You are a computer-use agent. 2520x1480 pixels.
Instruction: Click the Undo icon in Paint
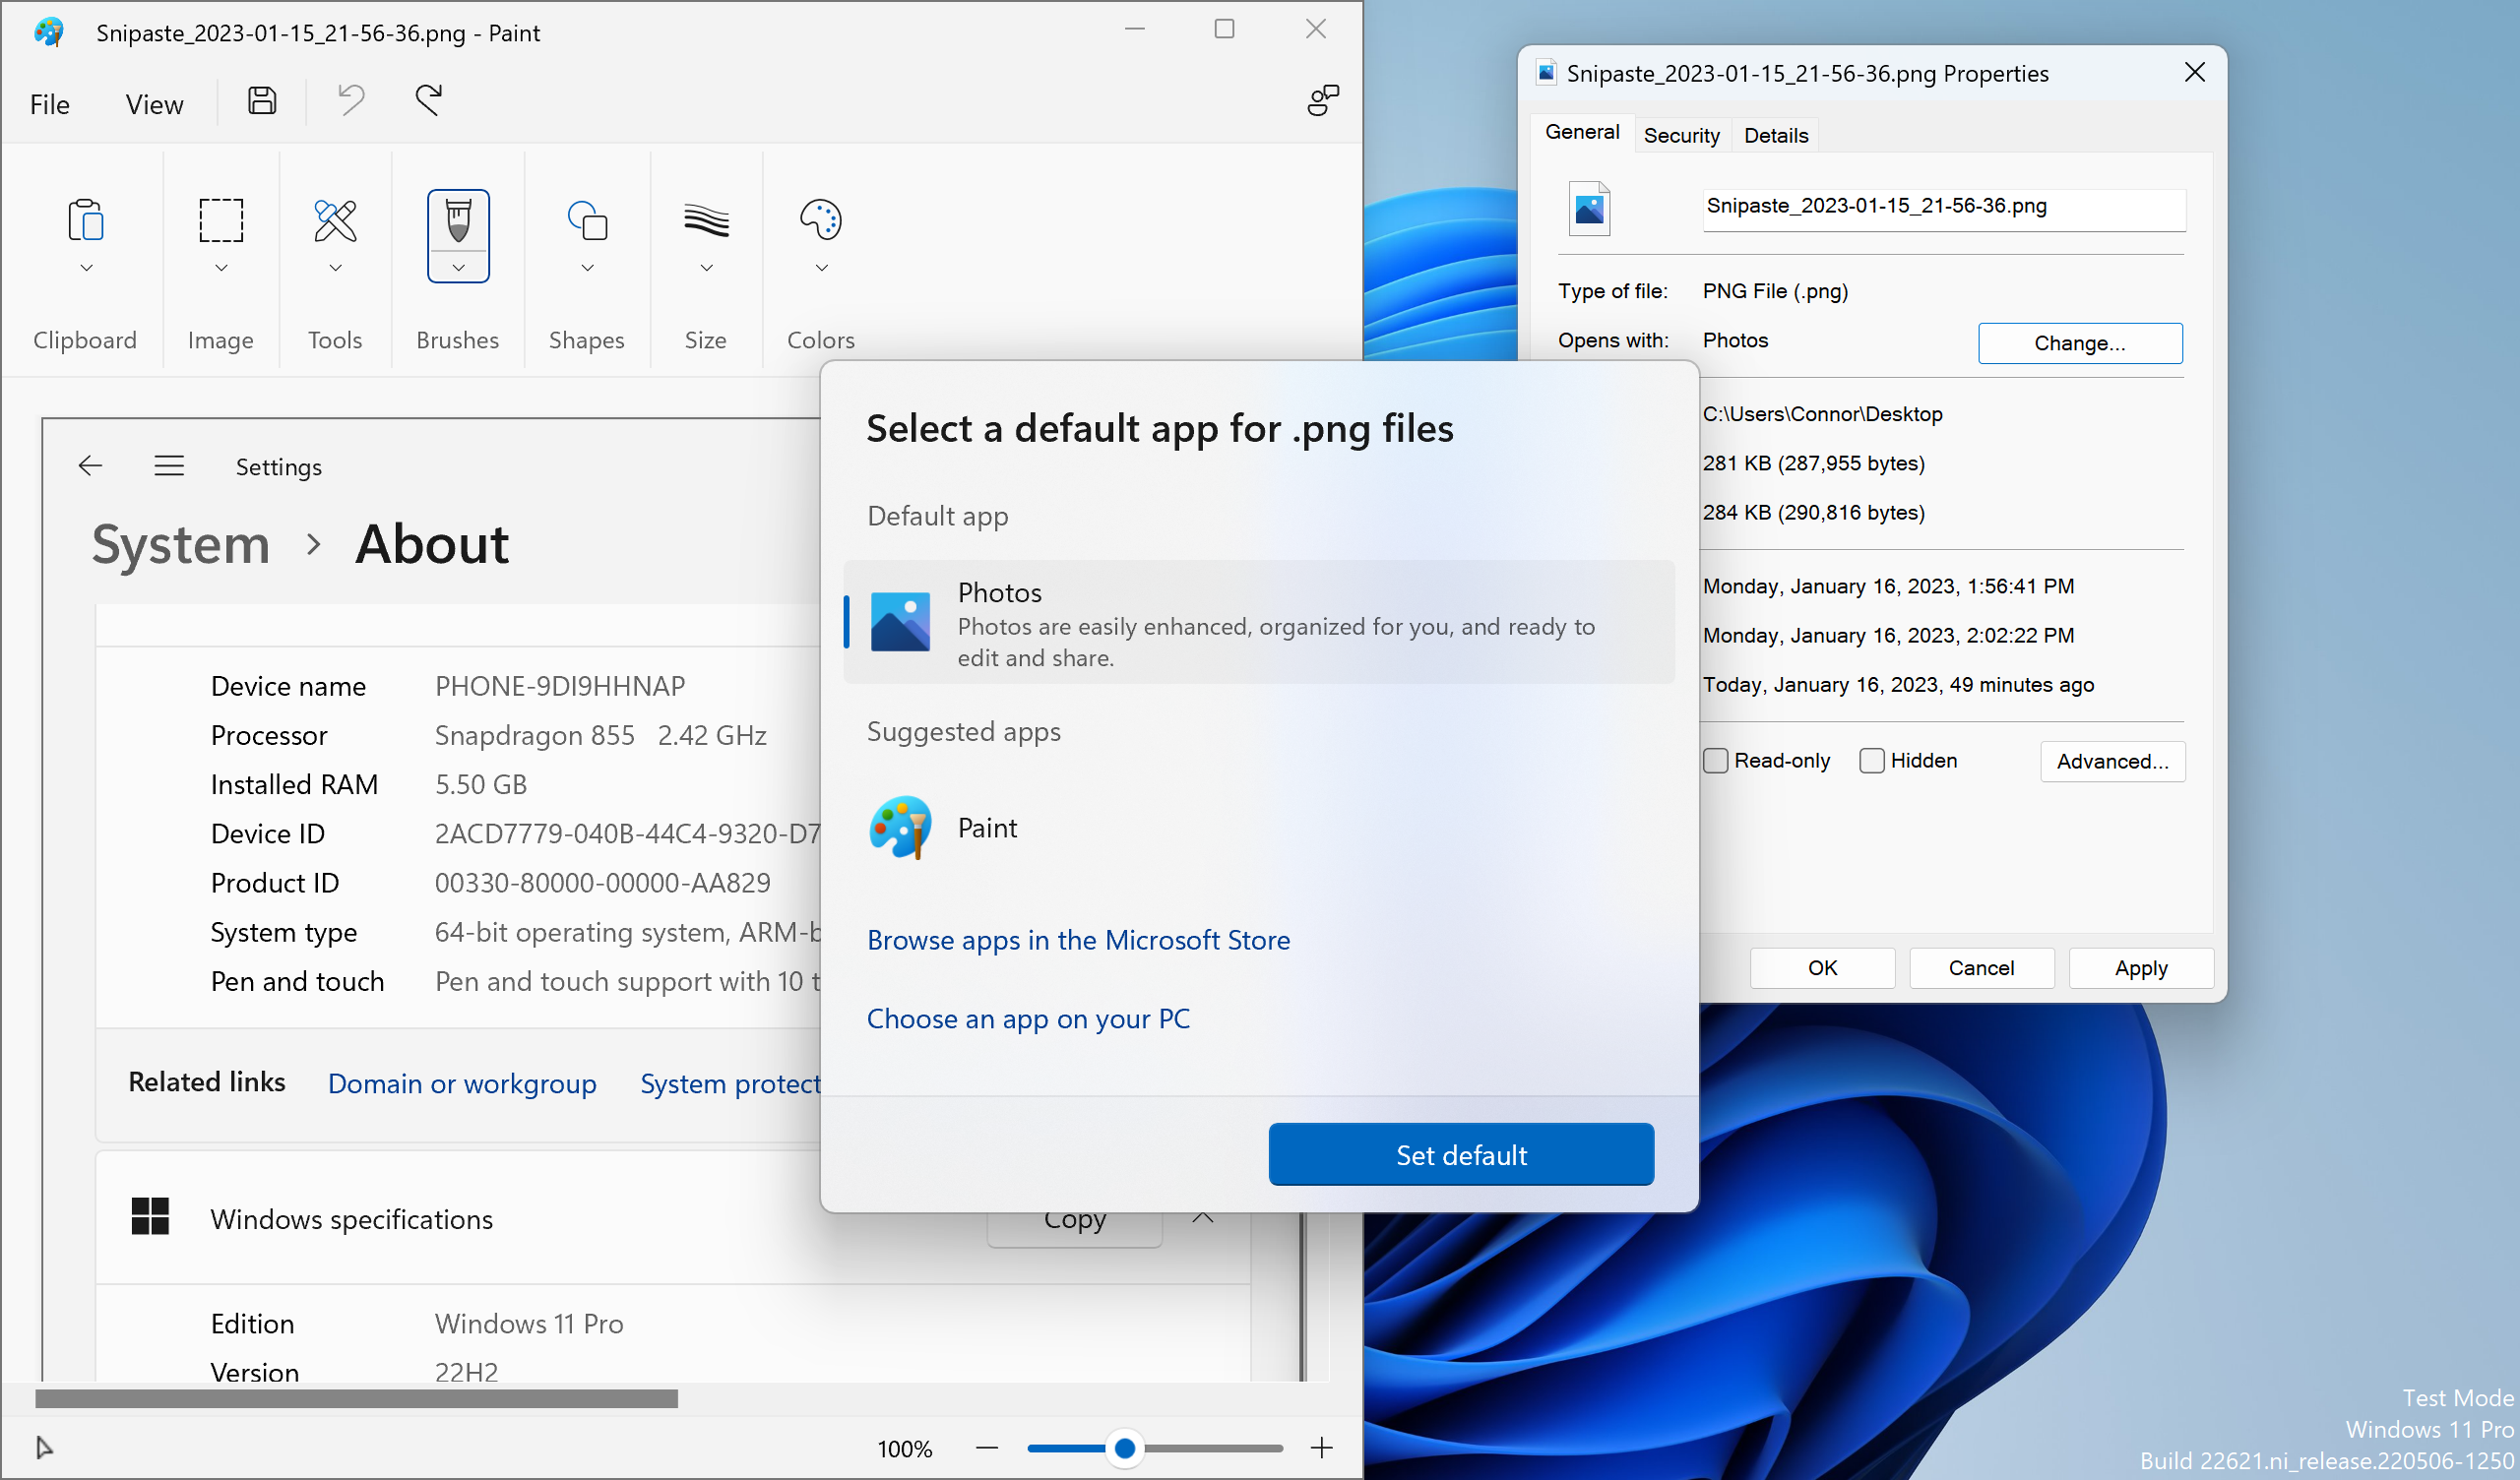[348, 100]
